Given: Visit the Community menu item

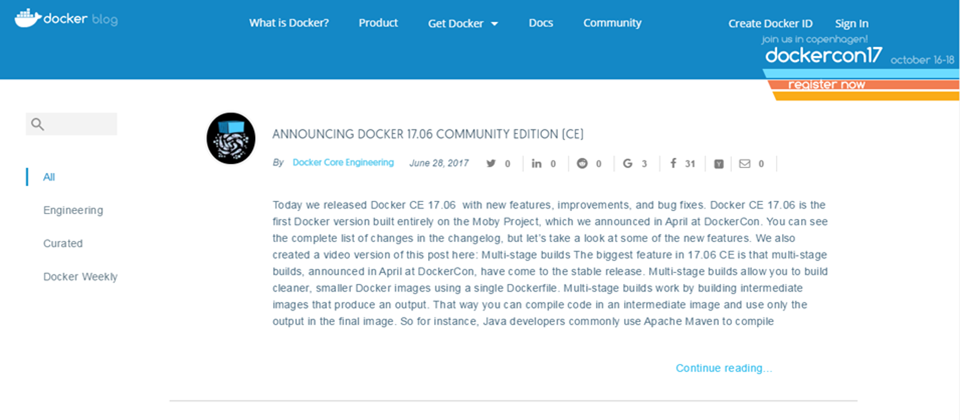Looking at the screenshot, I should pos(612,23).
